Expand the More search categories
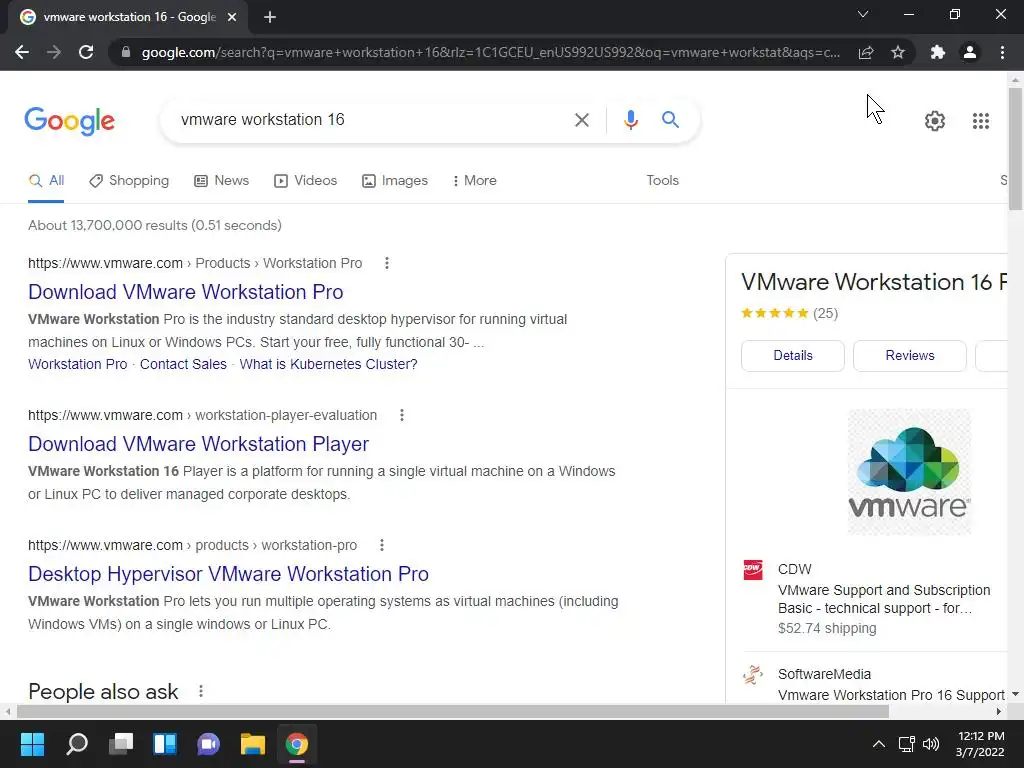Screen dimensions: 1024x768 pyautogui.click(x=475, y=180)
